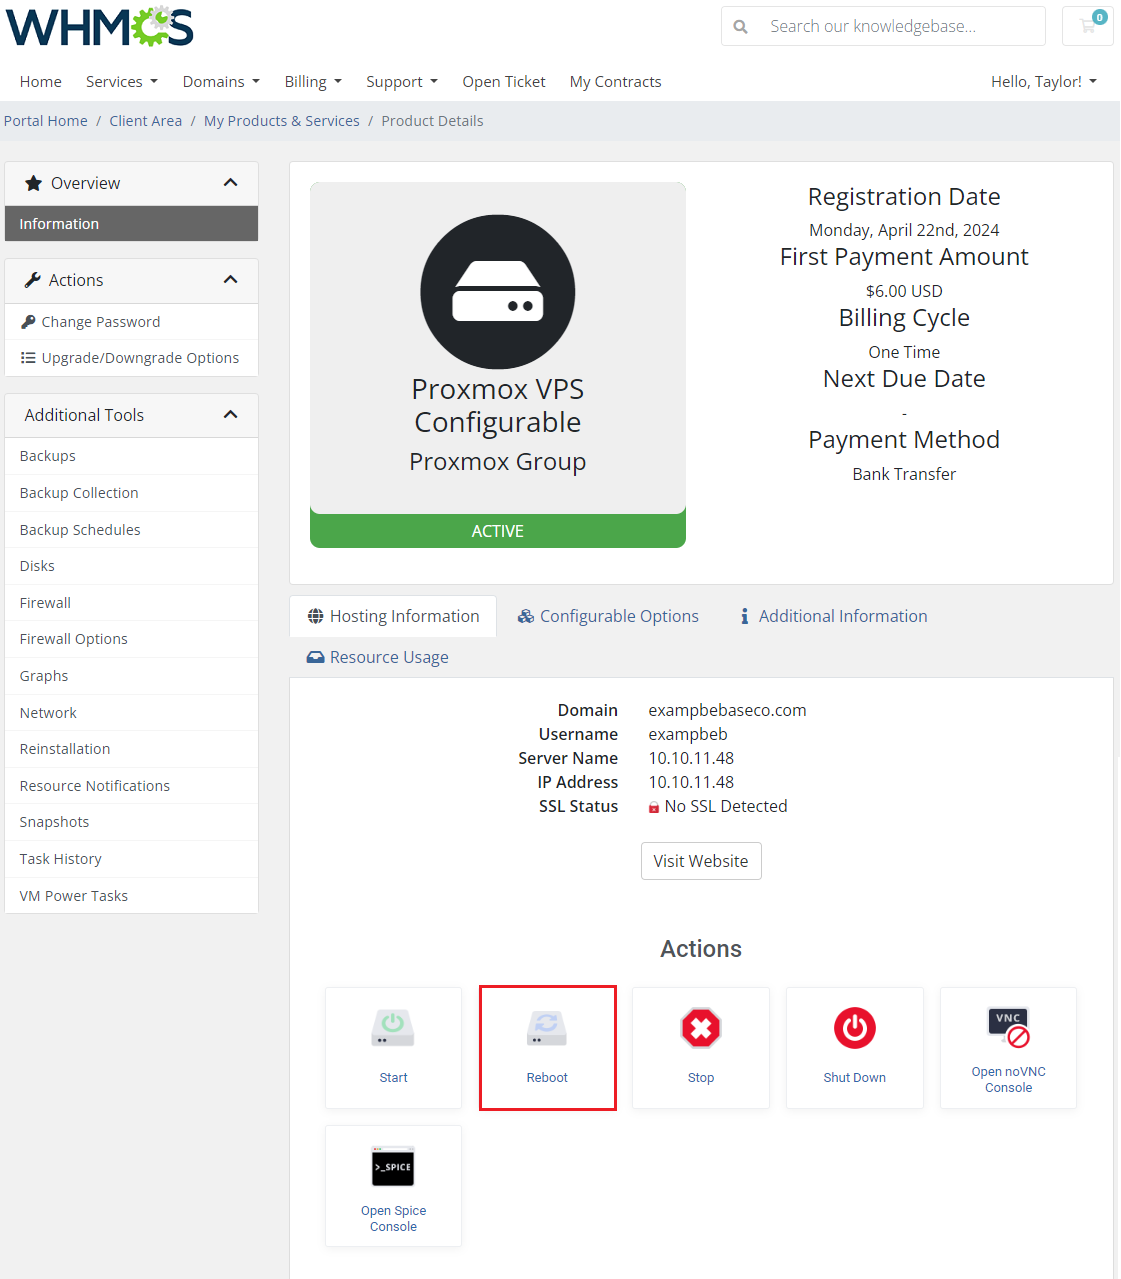1121x1279 pixels.
Task: Switch to the Configurable Options tab
Action: [608, 616]
